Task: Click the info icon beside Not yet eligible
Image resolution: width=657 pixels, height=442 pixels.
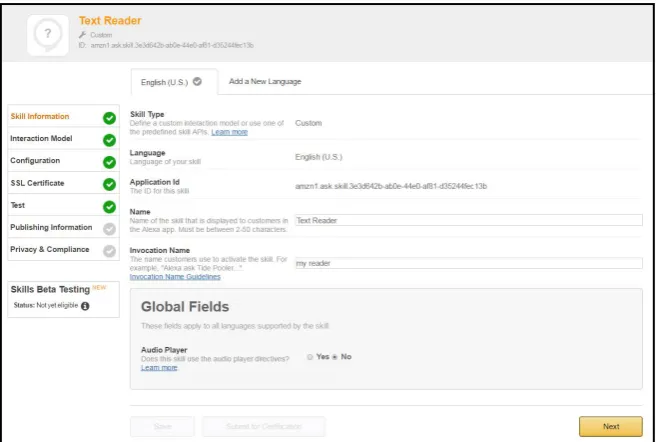Action: (85, 306)
